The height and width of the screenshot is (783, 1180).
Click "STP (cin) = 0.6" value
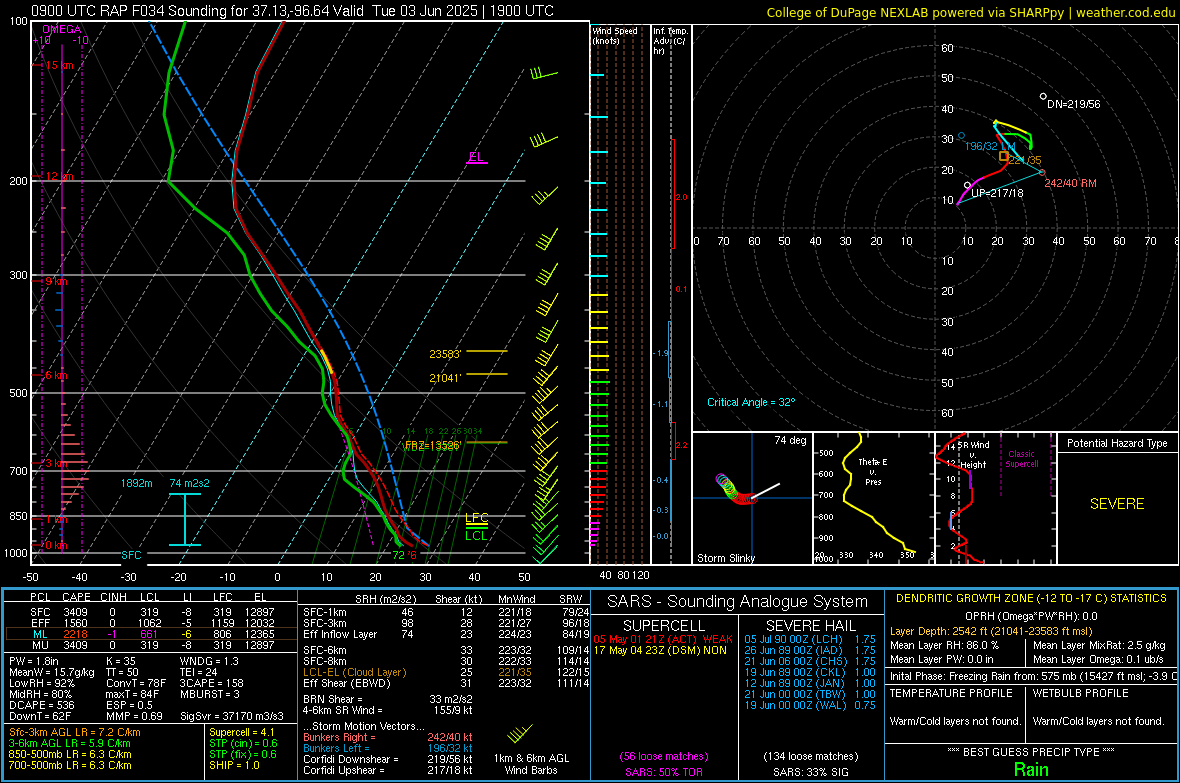click(243, 743)
